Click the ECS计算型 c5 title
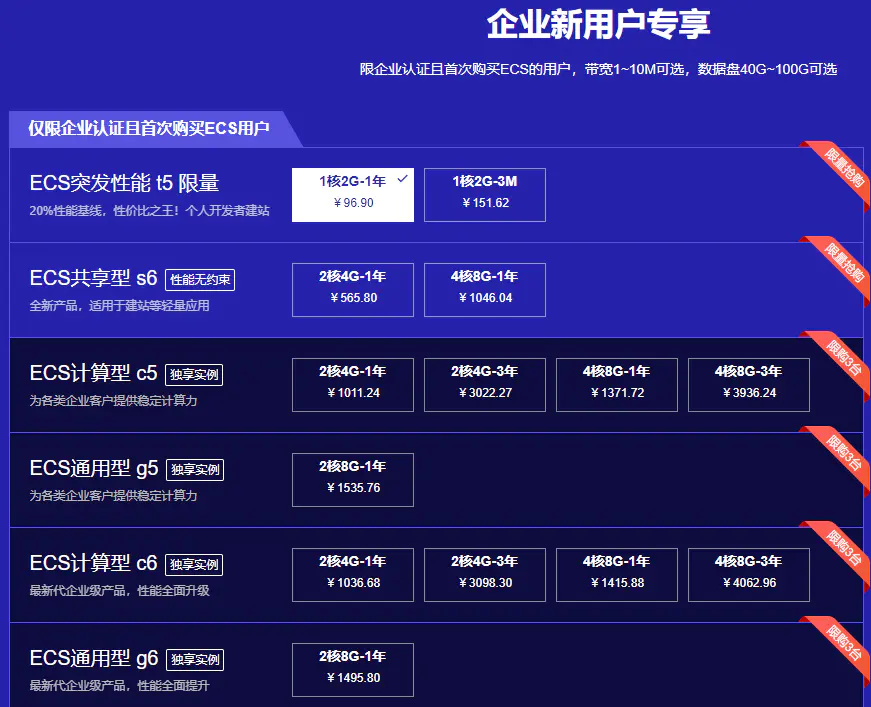871x707 pixels. [x=93, y=373]
